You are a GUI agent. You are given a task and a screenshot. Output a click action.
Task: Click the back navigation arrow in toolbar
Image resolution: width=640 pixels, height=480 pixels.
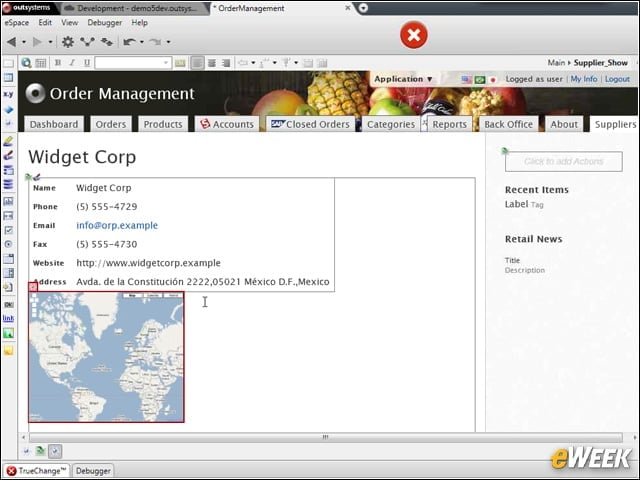11,42
